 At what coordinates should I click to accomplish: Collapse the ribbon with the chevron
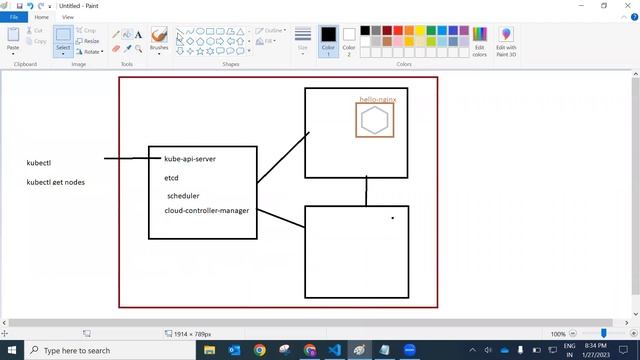624,17
